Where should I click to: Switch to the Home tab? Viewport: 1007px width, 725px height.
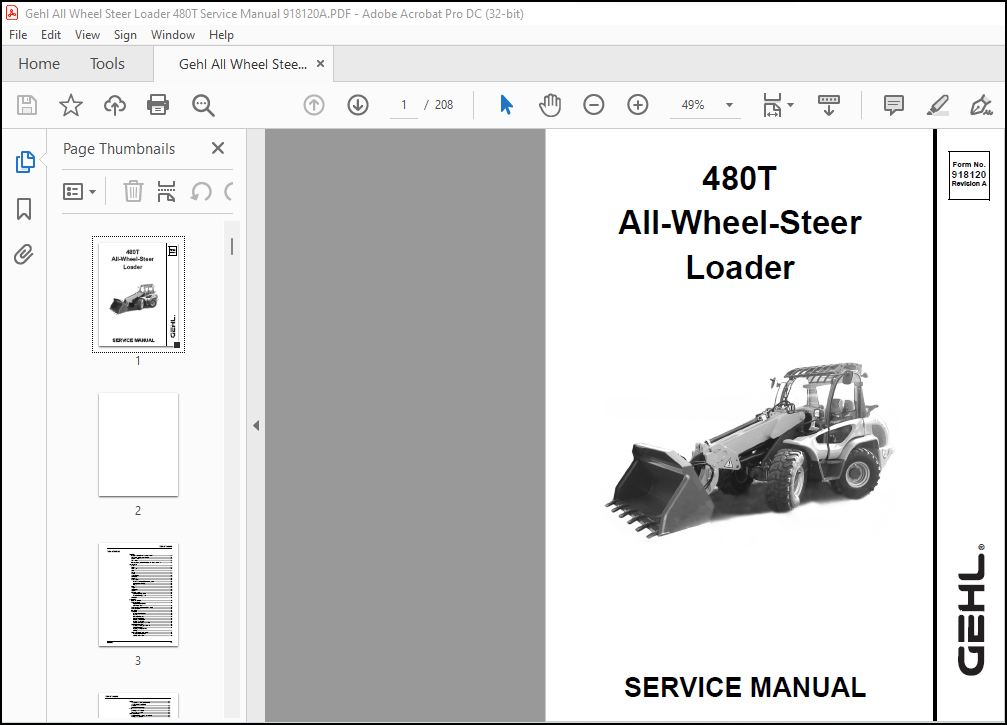(x=39, y=64)
